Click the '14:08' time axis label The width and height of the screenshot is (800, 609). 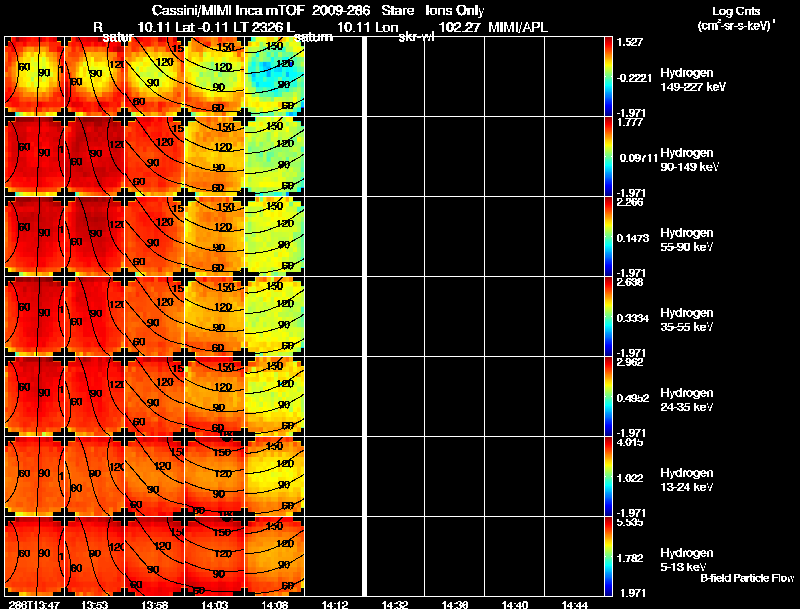point(274,604)
